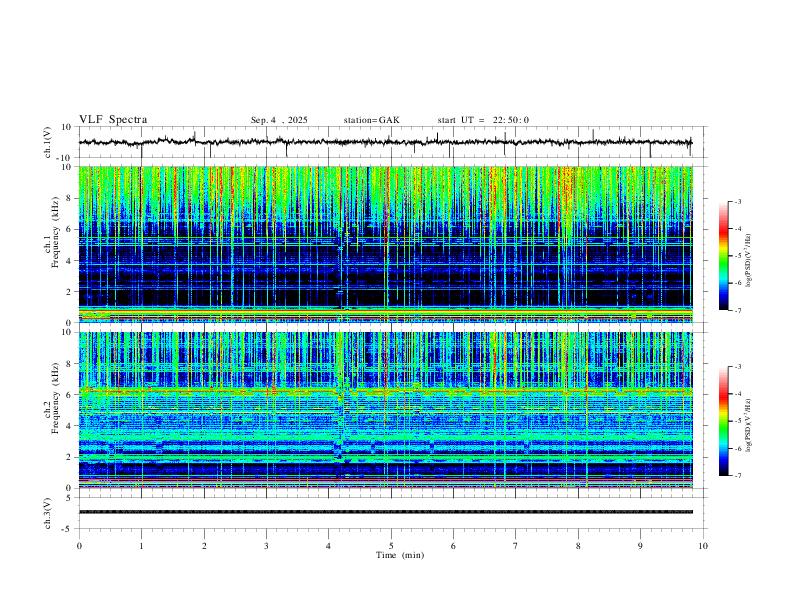Click the "-5" label on lower color bar

click(737, 421)
